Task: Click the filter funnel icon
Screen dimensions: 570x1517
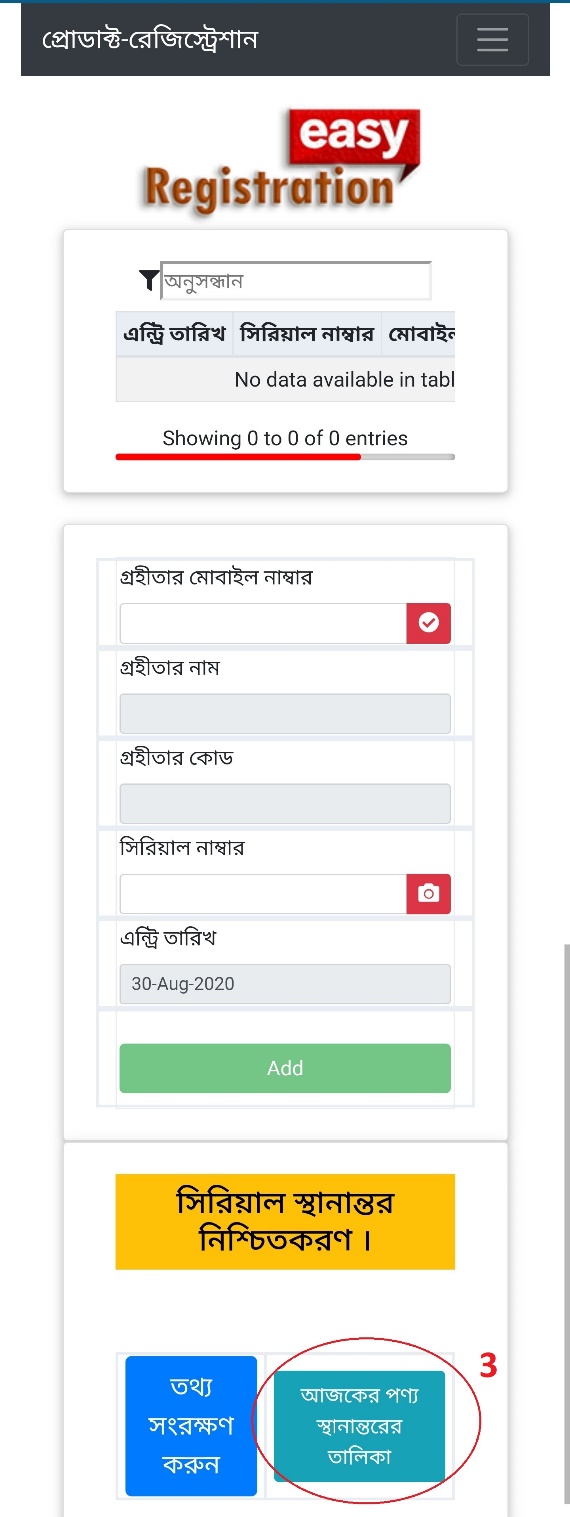Action: pos(149,281)
